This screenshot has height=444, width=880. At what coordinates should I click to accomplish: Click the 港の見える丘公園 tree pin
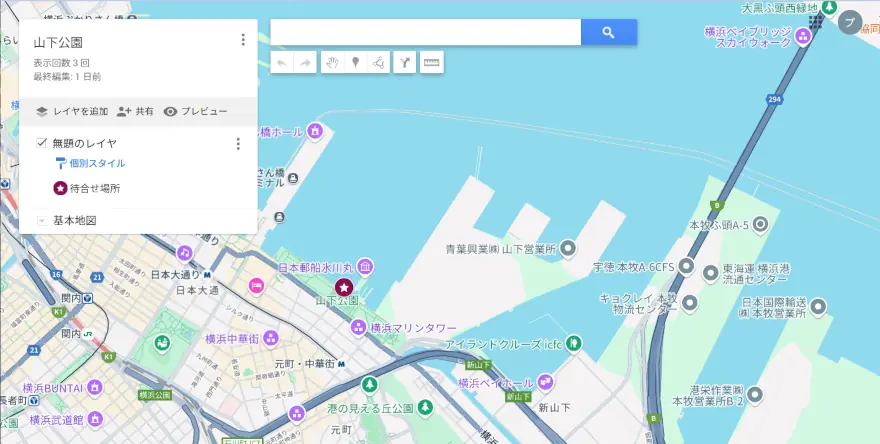pyautogui.click(x=425, y=406)
